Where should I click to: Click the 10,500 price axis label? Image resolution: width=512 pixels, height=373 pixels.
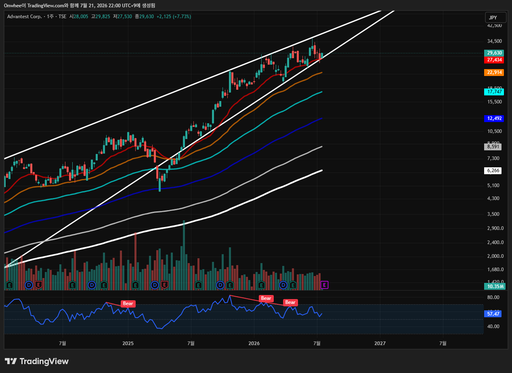[x=494, y=131]
